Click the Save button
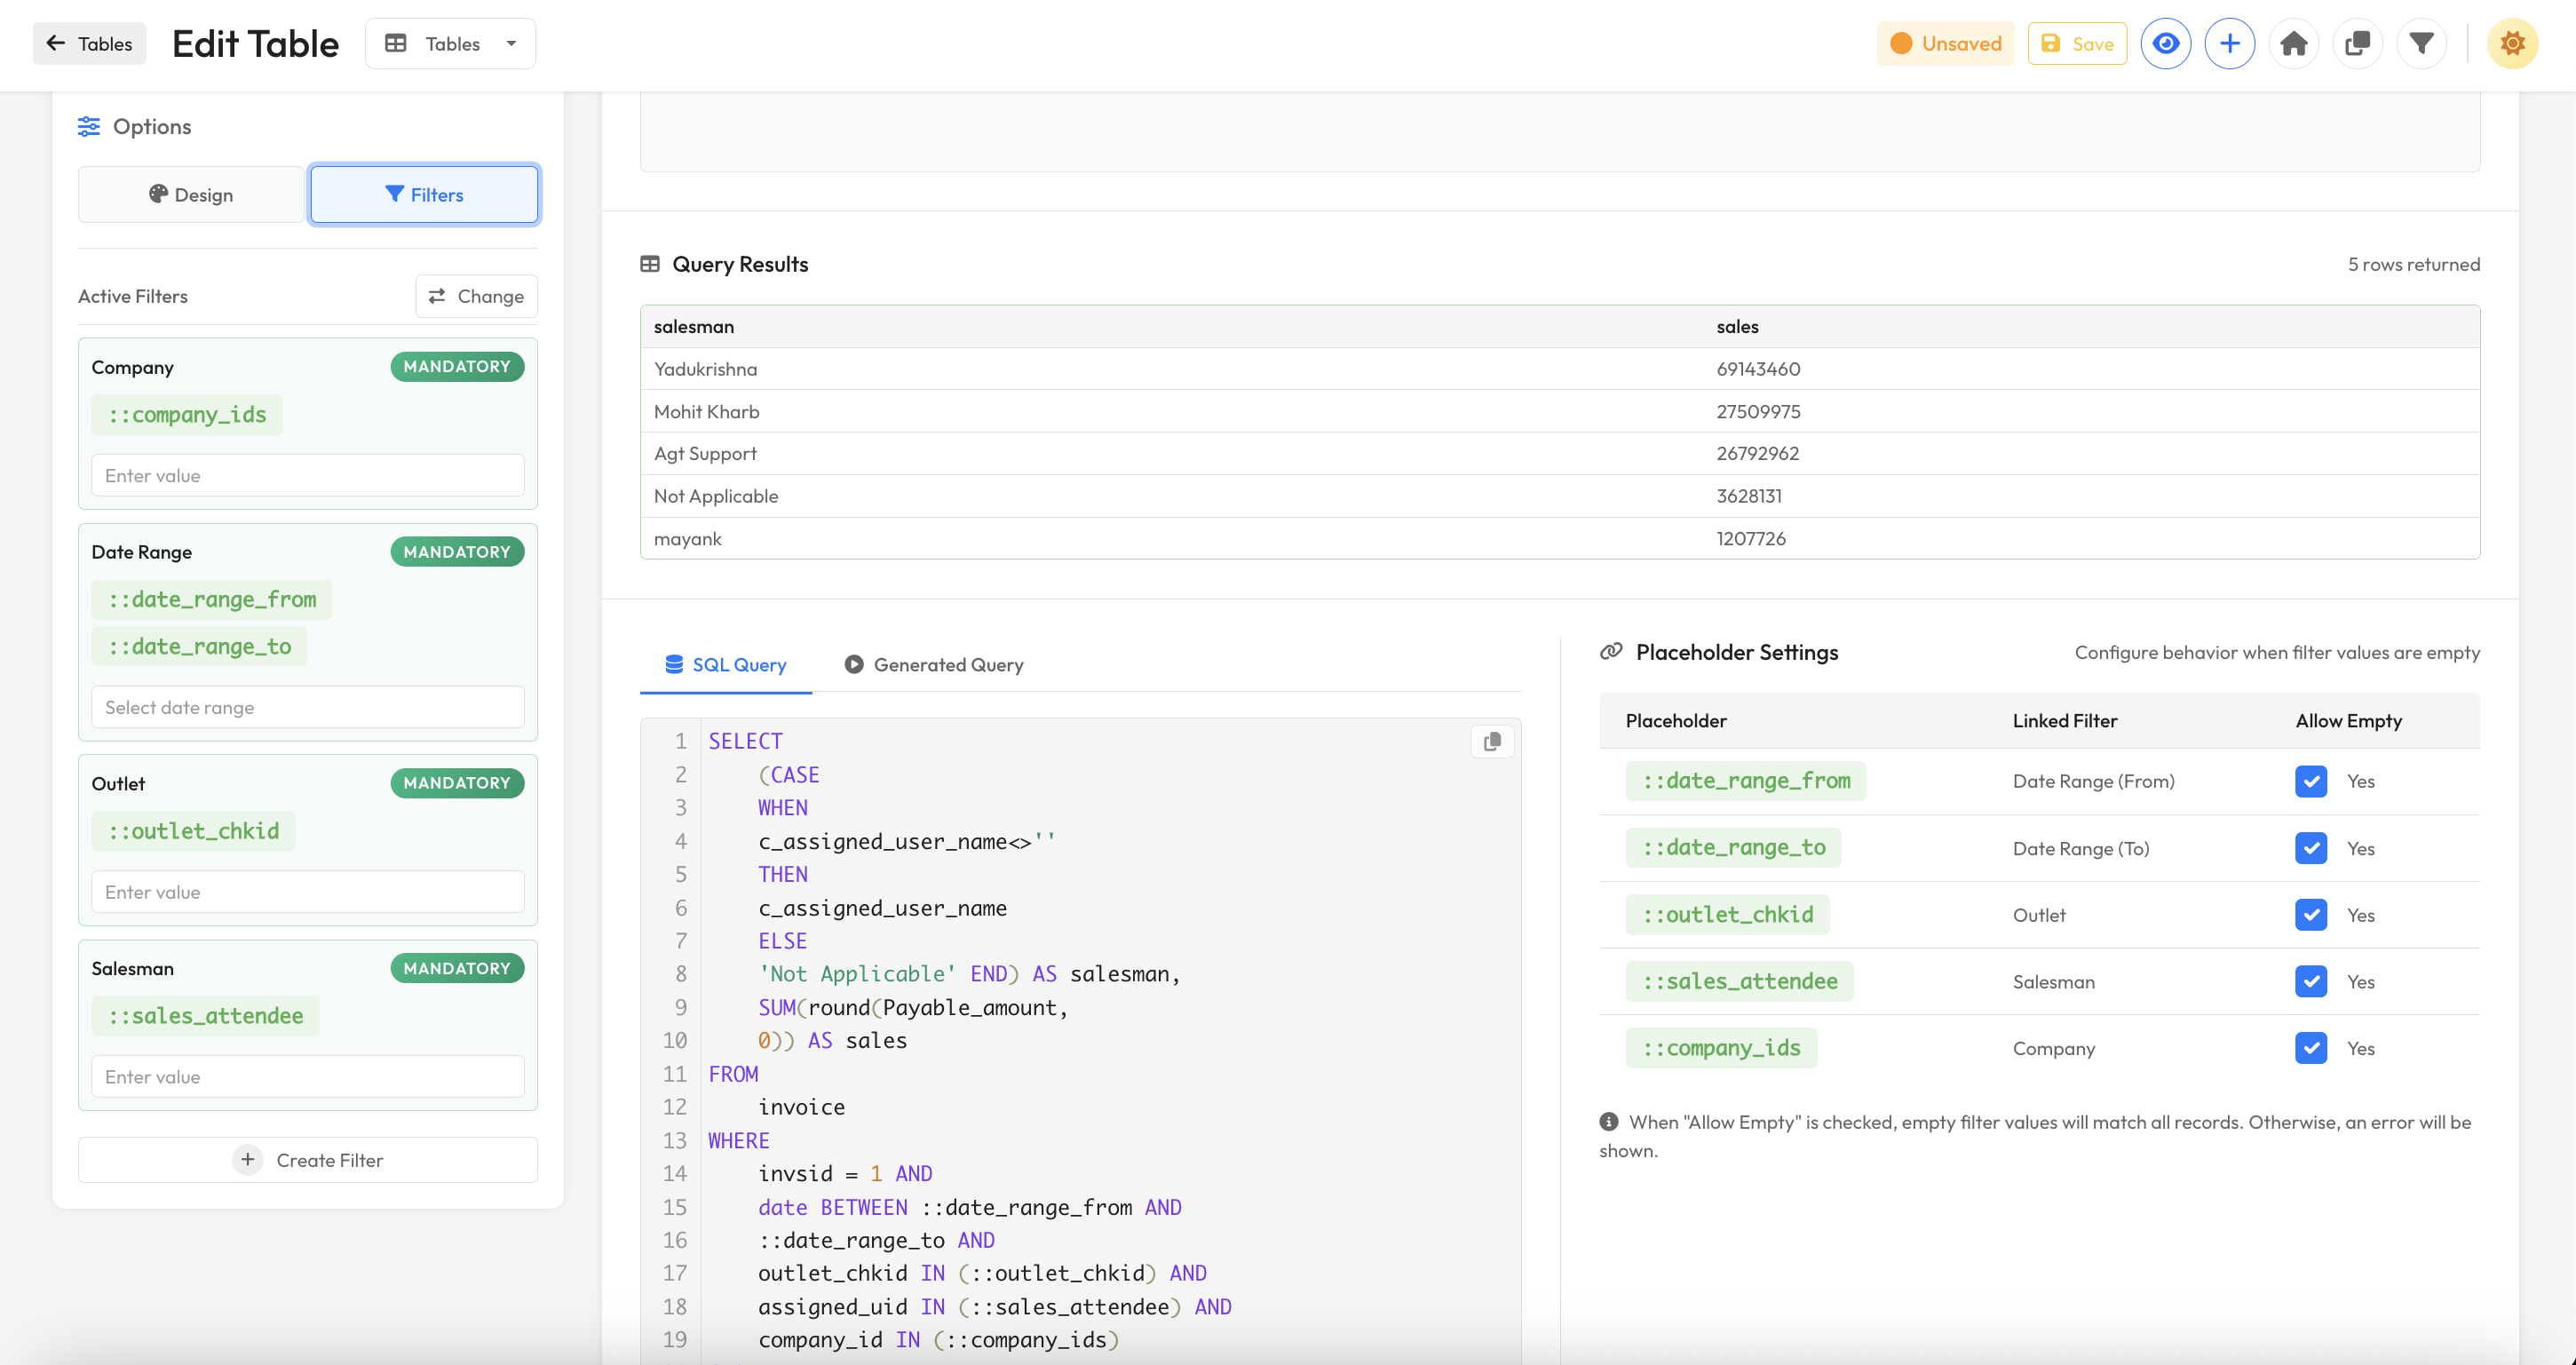The height and width of the screenshot is (1365, 2576). click(x=2077, y=44)
